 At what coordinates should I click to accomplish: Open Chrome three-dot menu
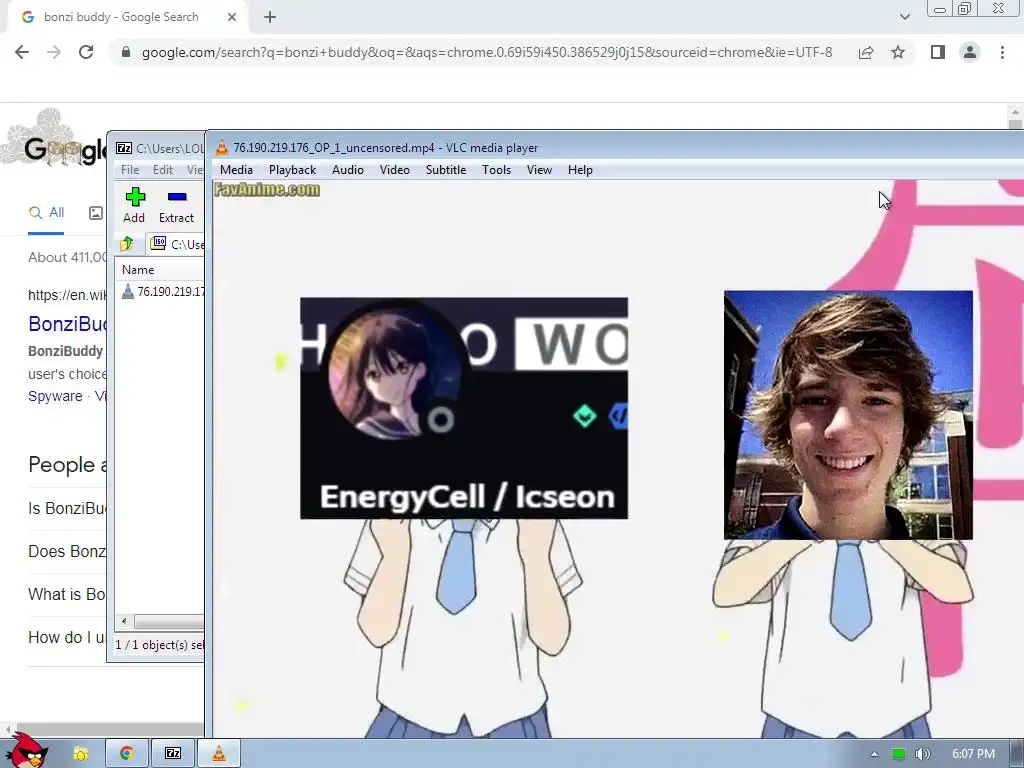[x=1002, y=52]
